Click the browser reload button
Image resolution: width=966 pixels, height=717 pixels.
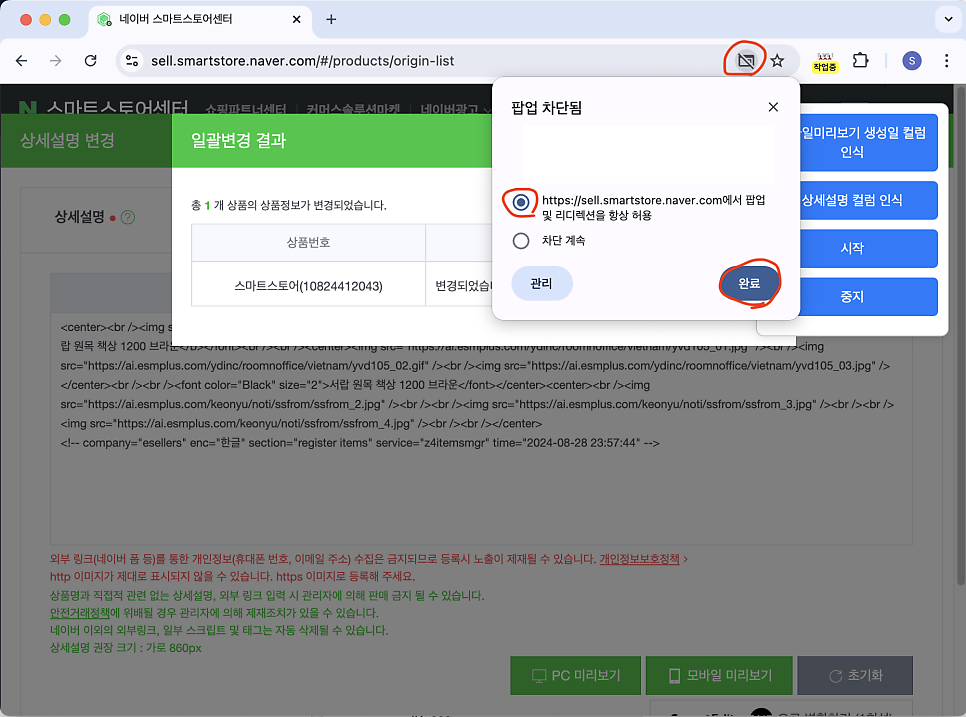point(90,61)
